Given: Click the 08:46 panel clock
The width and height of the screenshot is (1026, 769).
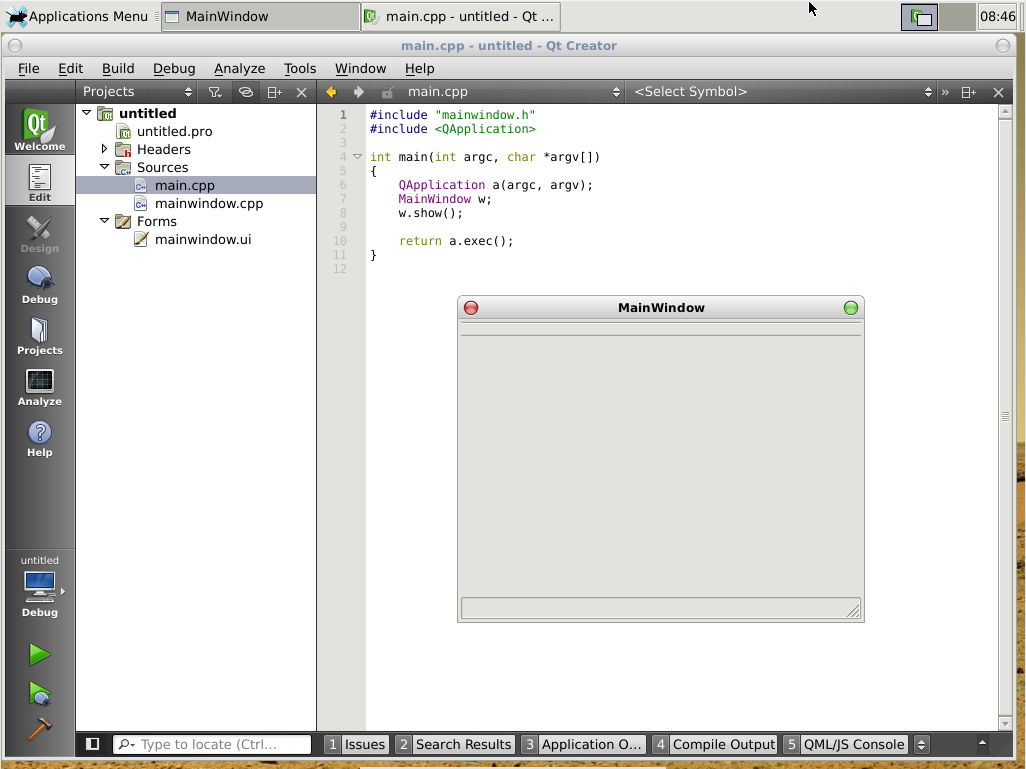Looking at the screenshot, I should click(998, 16).
